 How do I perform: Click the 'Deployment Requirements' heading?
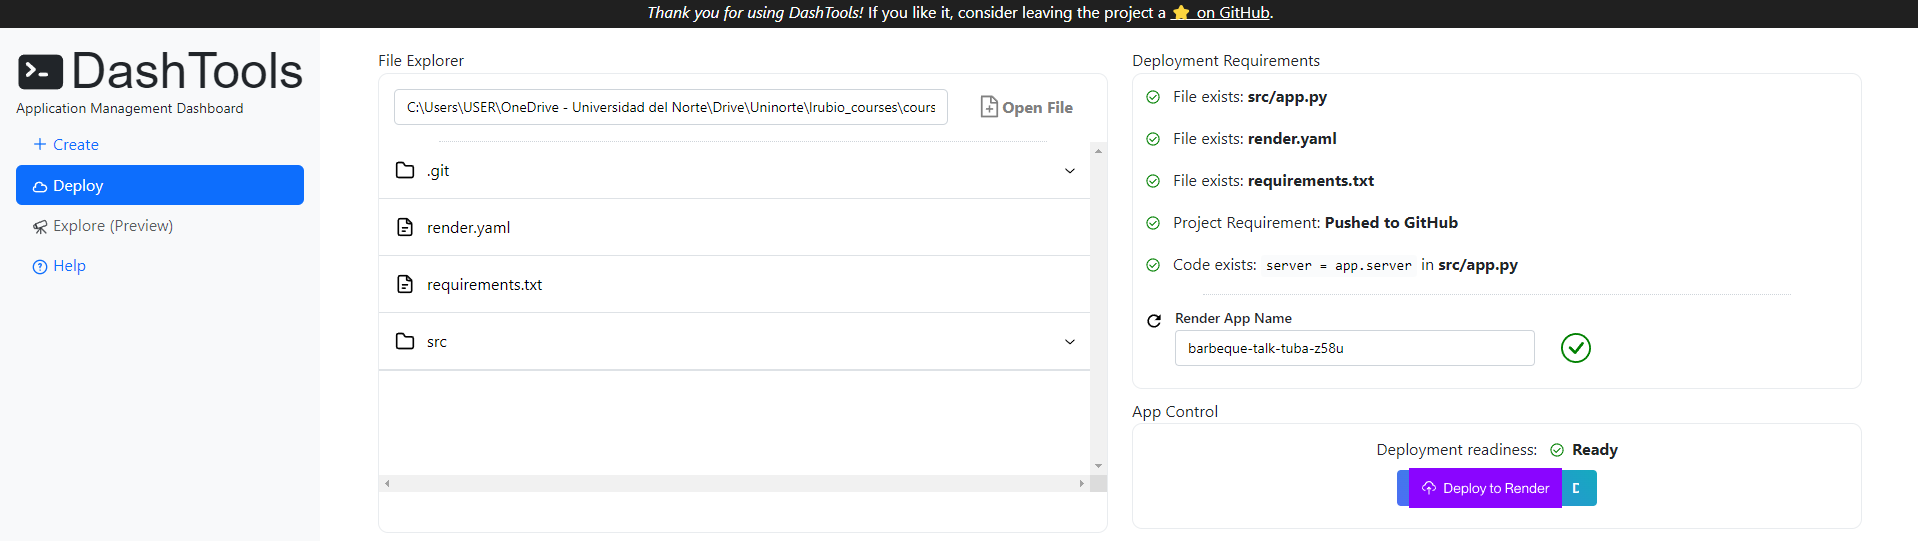click(1226, 61)
